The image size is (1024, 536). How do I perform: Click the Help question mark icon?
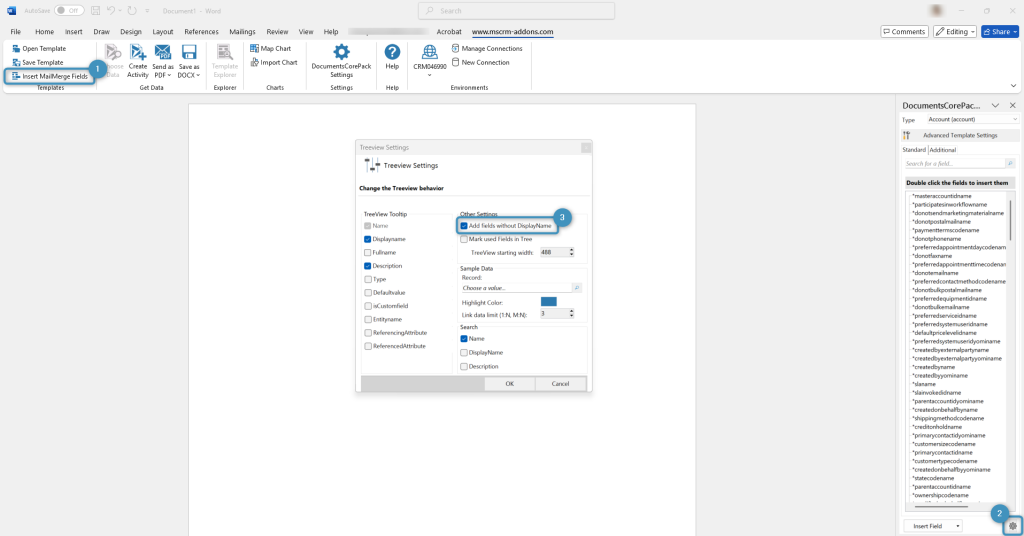tap(392, 52)
